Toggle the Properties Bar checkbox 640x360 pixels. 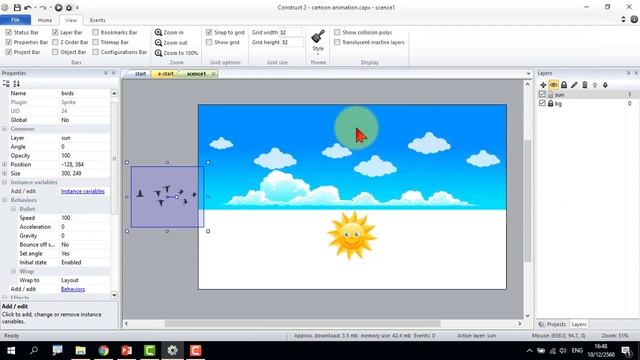click(9, 42)
